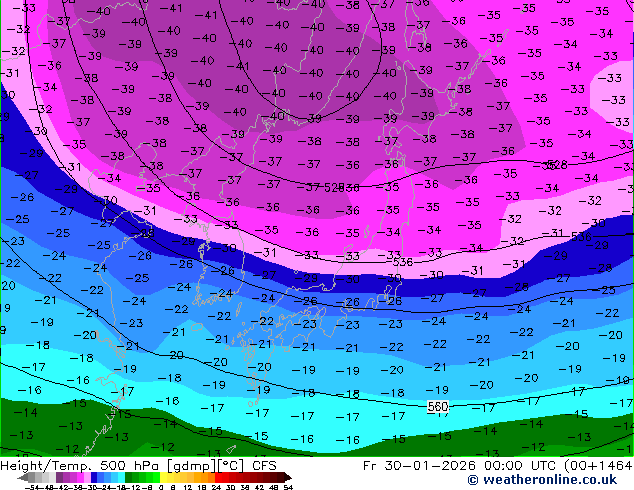634x490 pixels.
Task: Click the 'Height/Temp. 500 hPa' title text
Action: (x=81, y=466)
